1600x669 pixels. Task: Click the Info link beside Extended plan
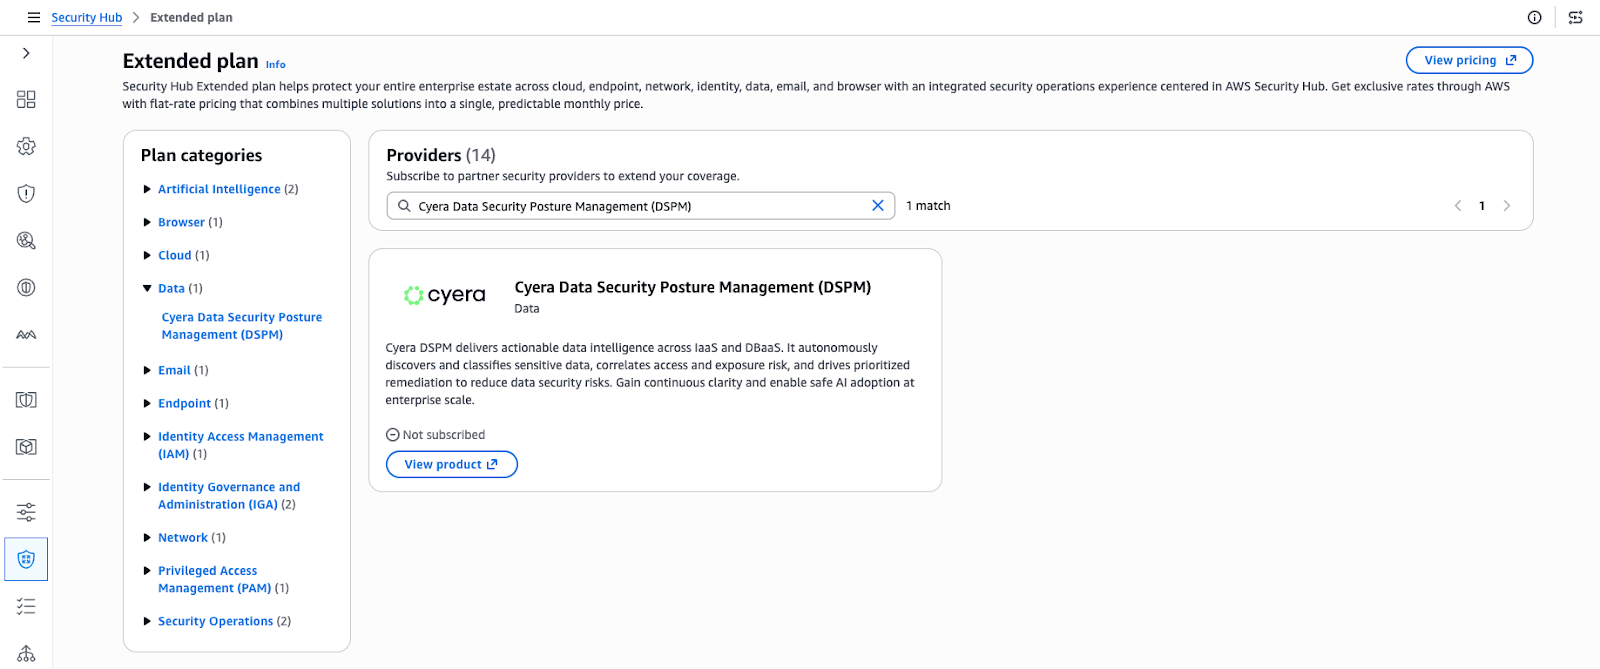click(x=275, y=65)
